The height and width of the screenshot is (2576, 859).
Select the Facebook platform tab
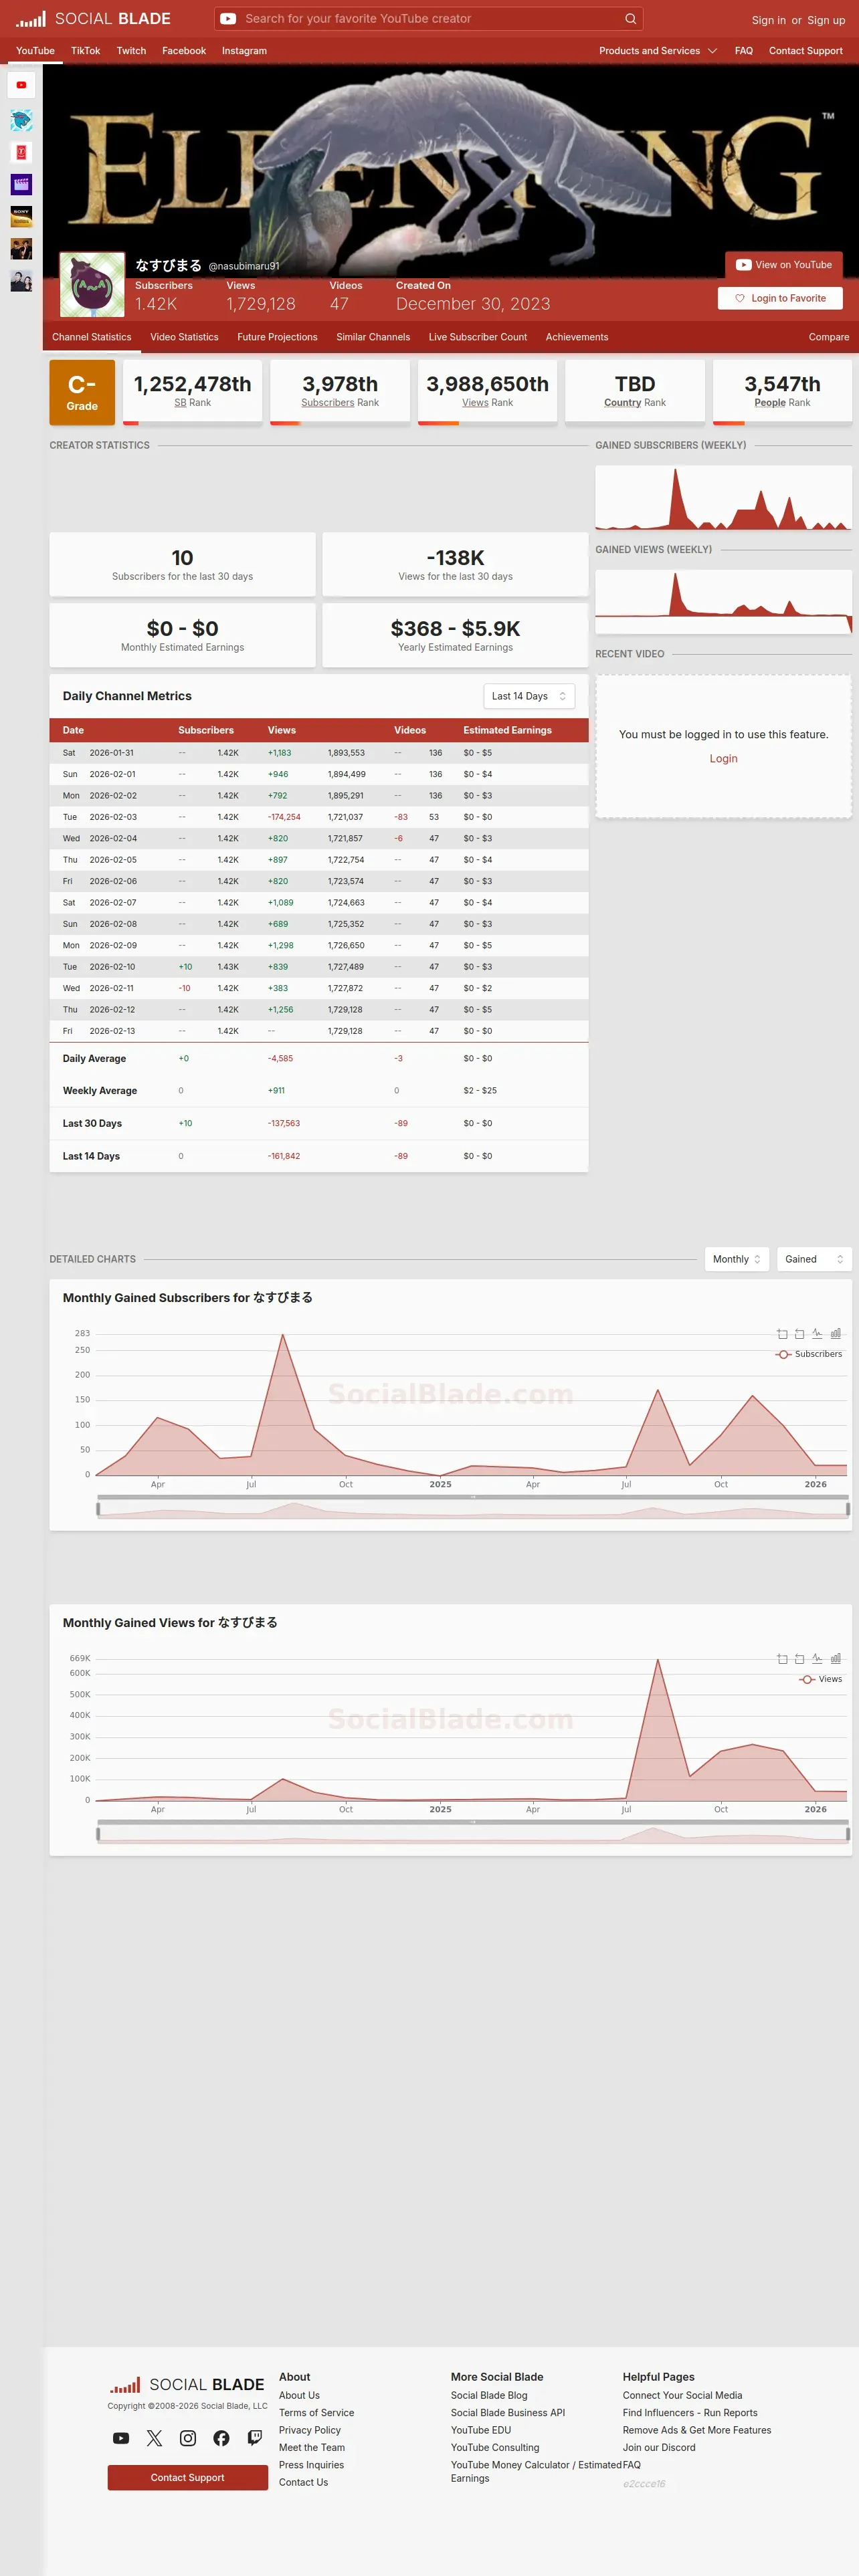click(x=184, y=51)
